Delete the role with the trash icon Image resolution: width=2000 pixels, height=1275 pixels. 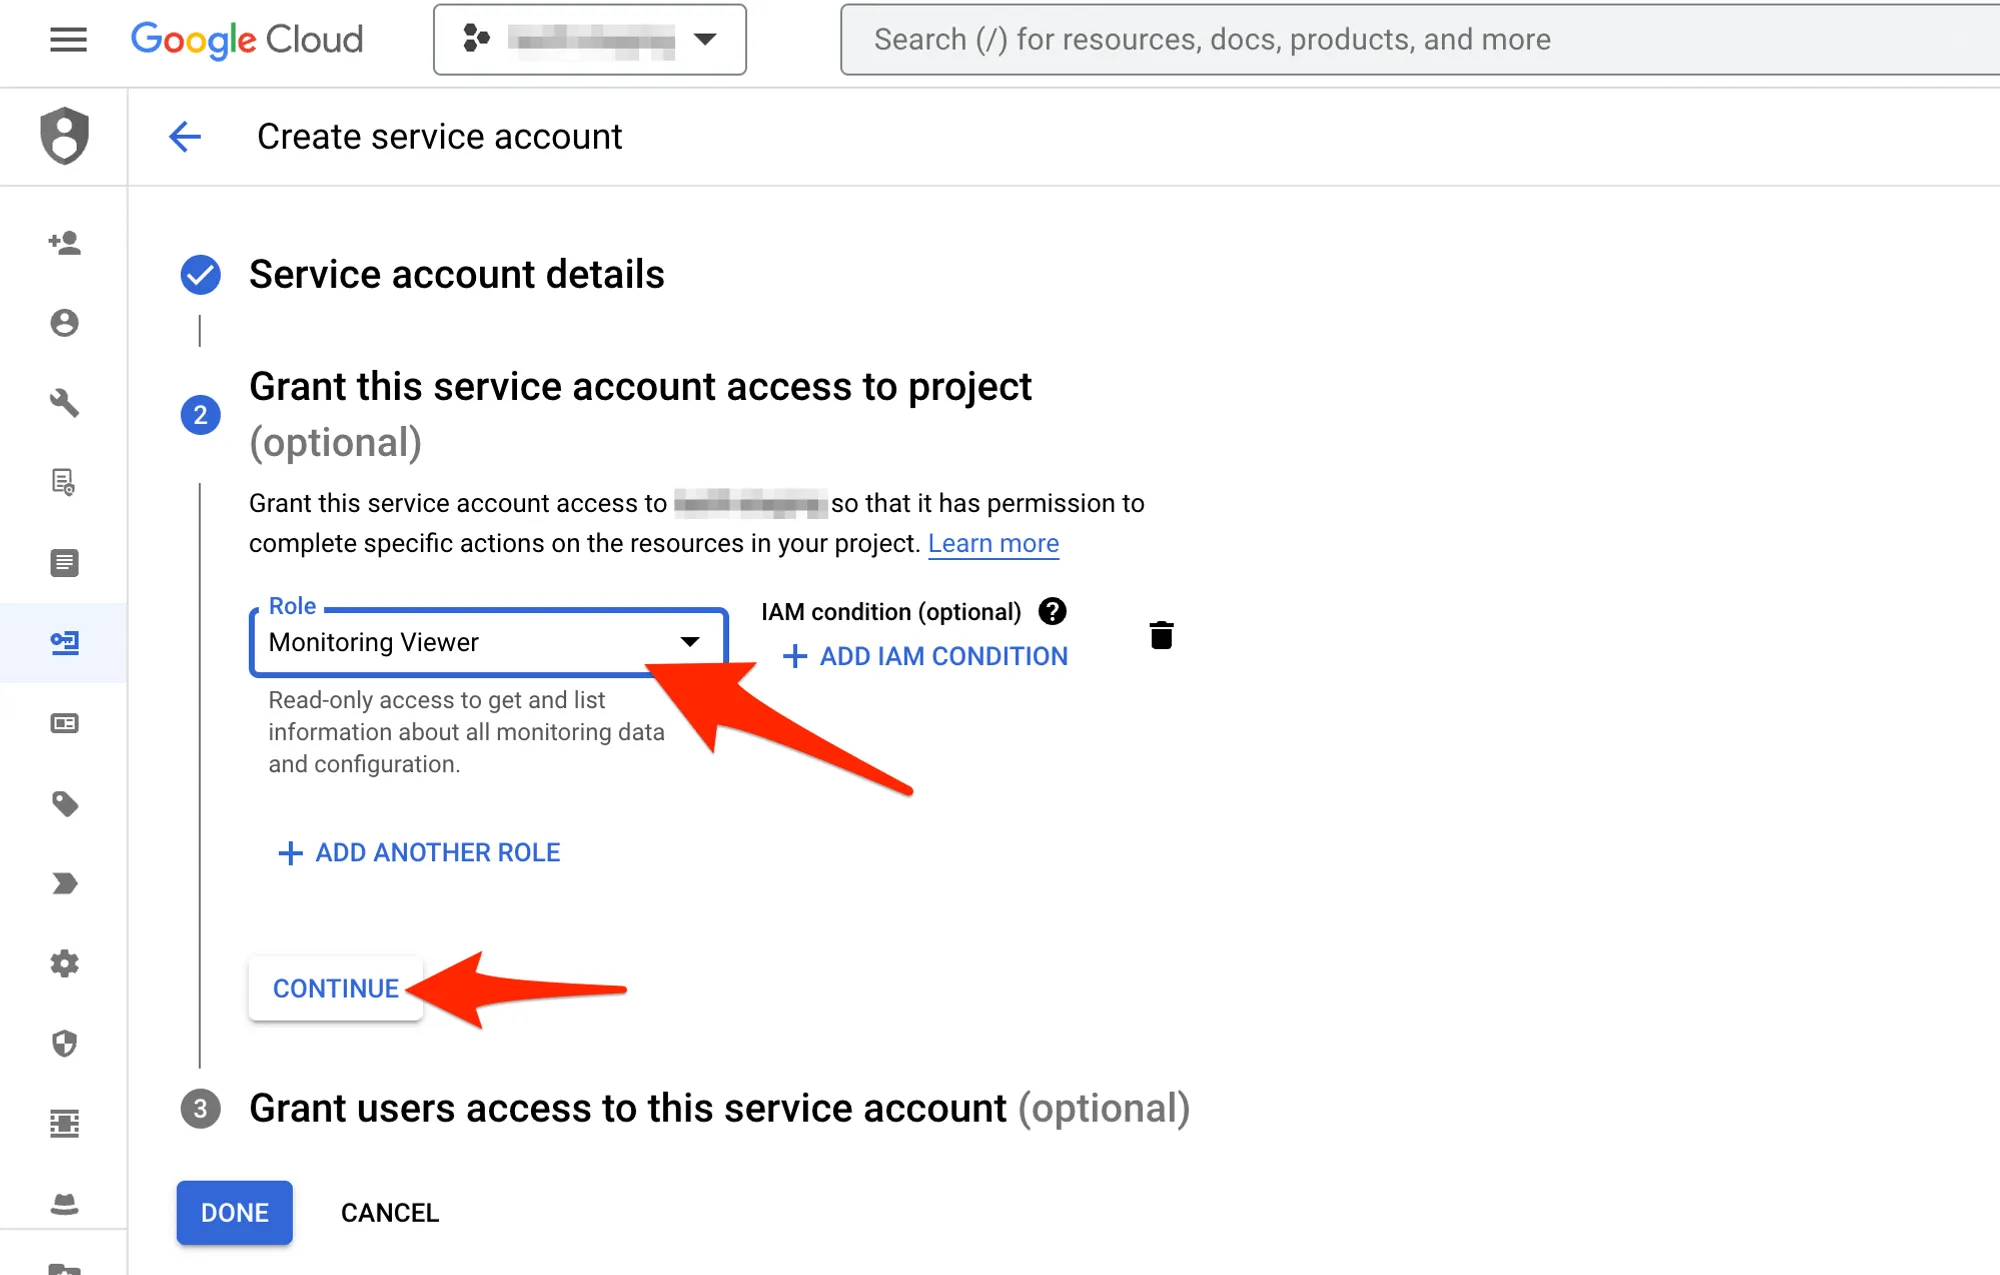coord(1161,635)
